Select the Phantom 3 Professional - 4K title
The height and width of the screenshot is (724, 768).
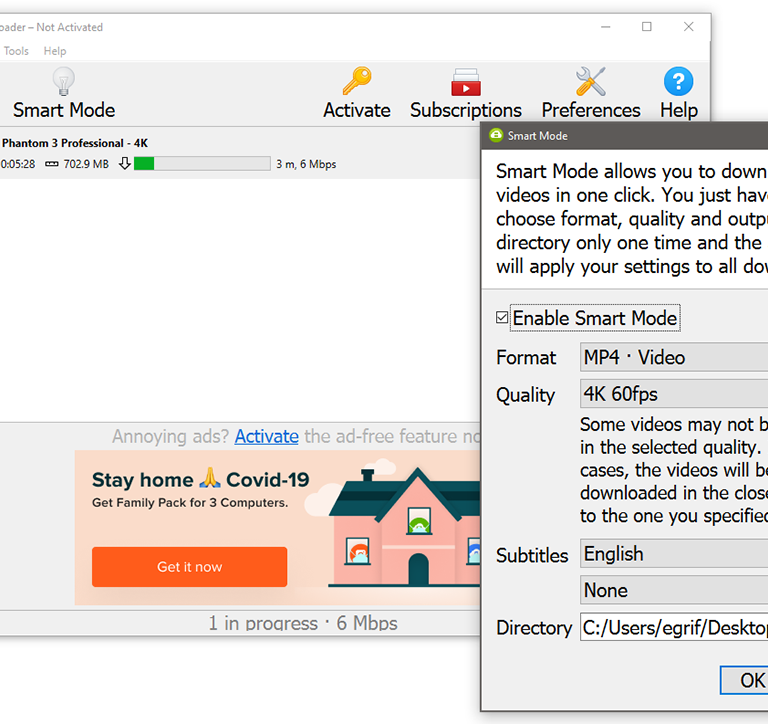[x=74, y=143]
